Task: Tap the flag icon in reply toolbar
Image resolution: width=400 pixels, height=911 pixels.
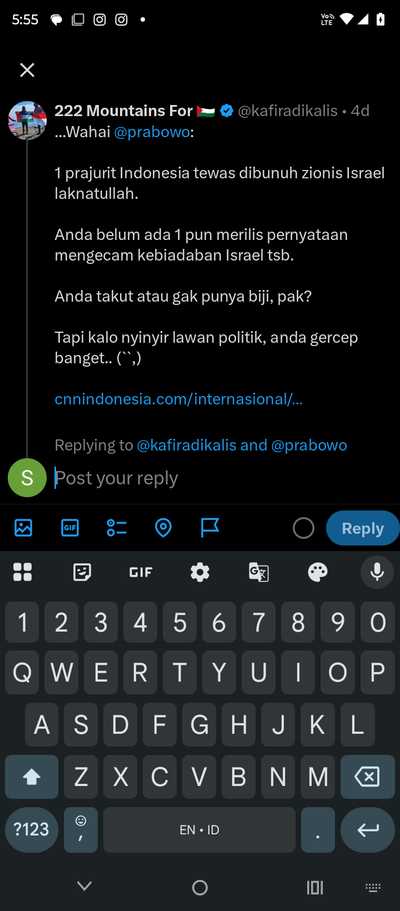Action: click(209, 528)
